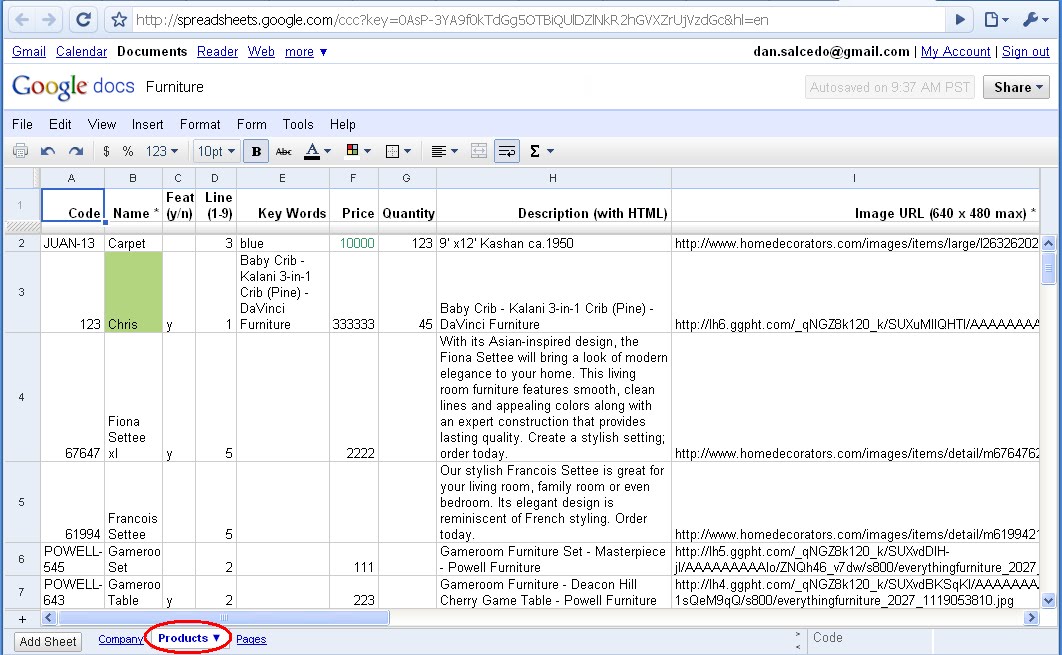Click the merge cells icon
The width and height of the screenshot is (1062, 655).
click(x=479, y=151)
